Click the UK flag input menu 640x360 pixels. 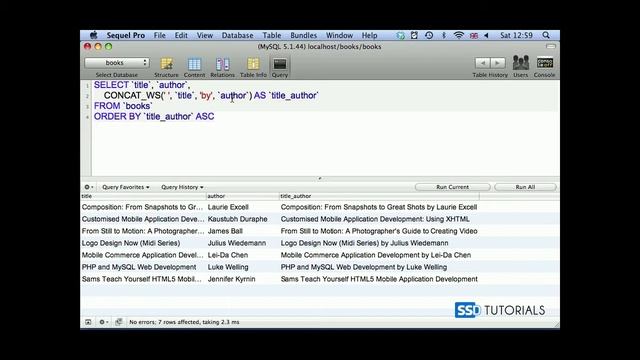(x=473, y=36)
